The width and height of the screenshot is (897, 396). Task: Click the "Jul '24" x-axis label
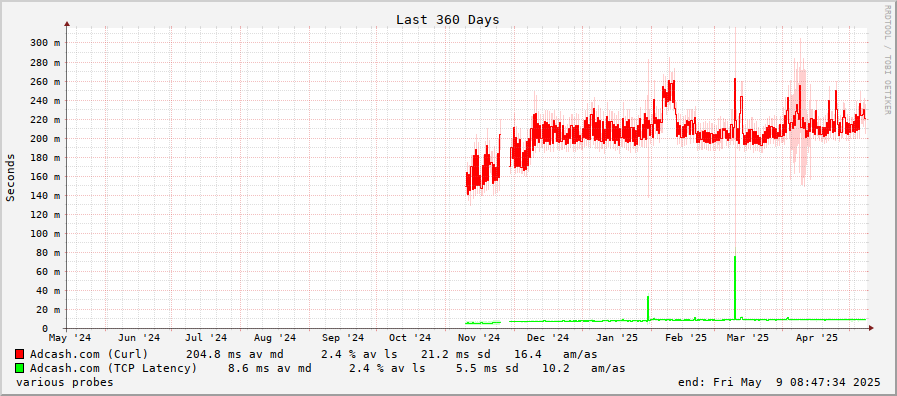(206, 338)
